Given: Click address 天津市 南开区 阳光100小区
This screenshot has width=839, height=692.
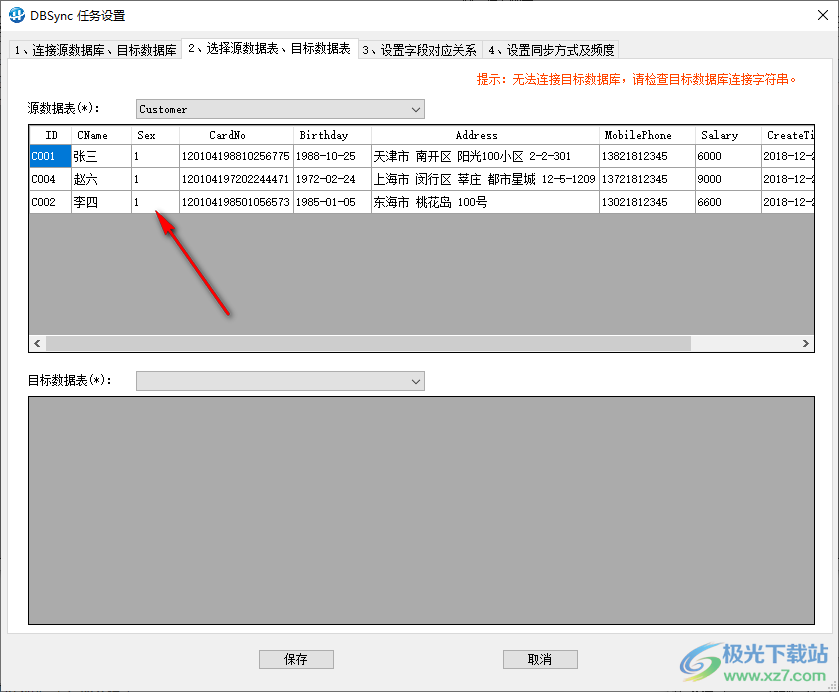Looking at the screenshot, I should coord(485,156).
